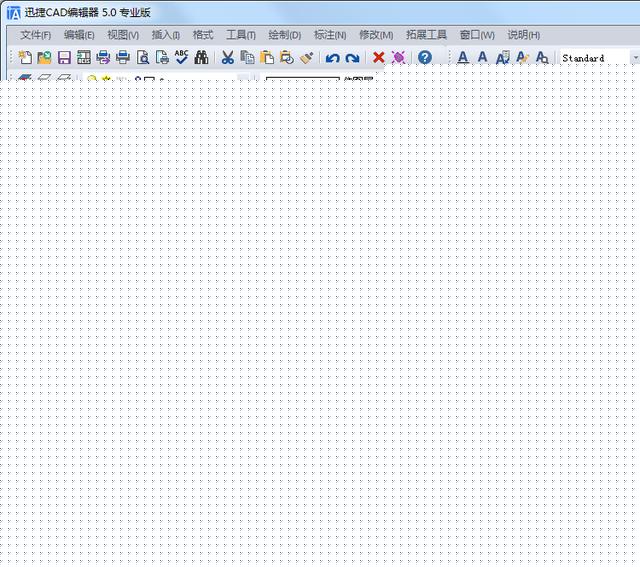Screen dimensions: 640x567
Task: Redo the last undone action
Action: pos(352,58)
